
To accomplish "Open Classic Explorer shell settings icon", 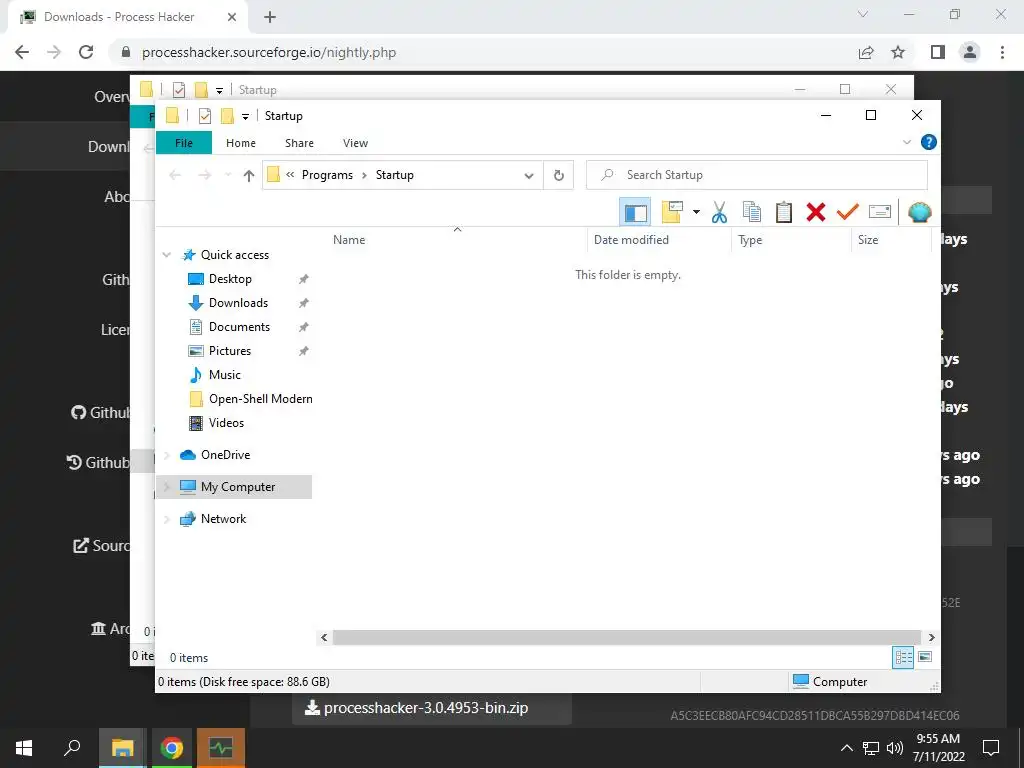I will pyautogui.click(x=920, y=212).
